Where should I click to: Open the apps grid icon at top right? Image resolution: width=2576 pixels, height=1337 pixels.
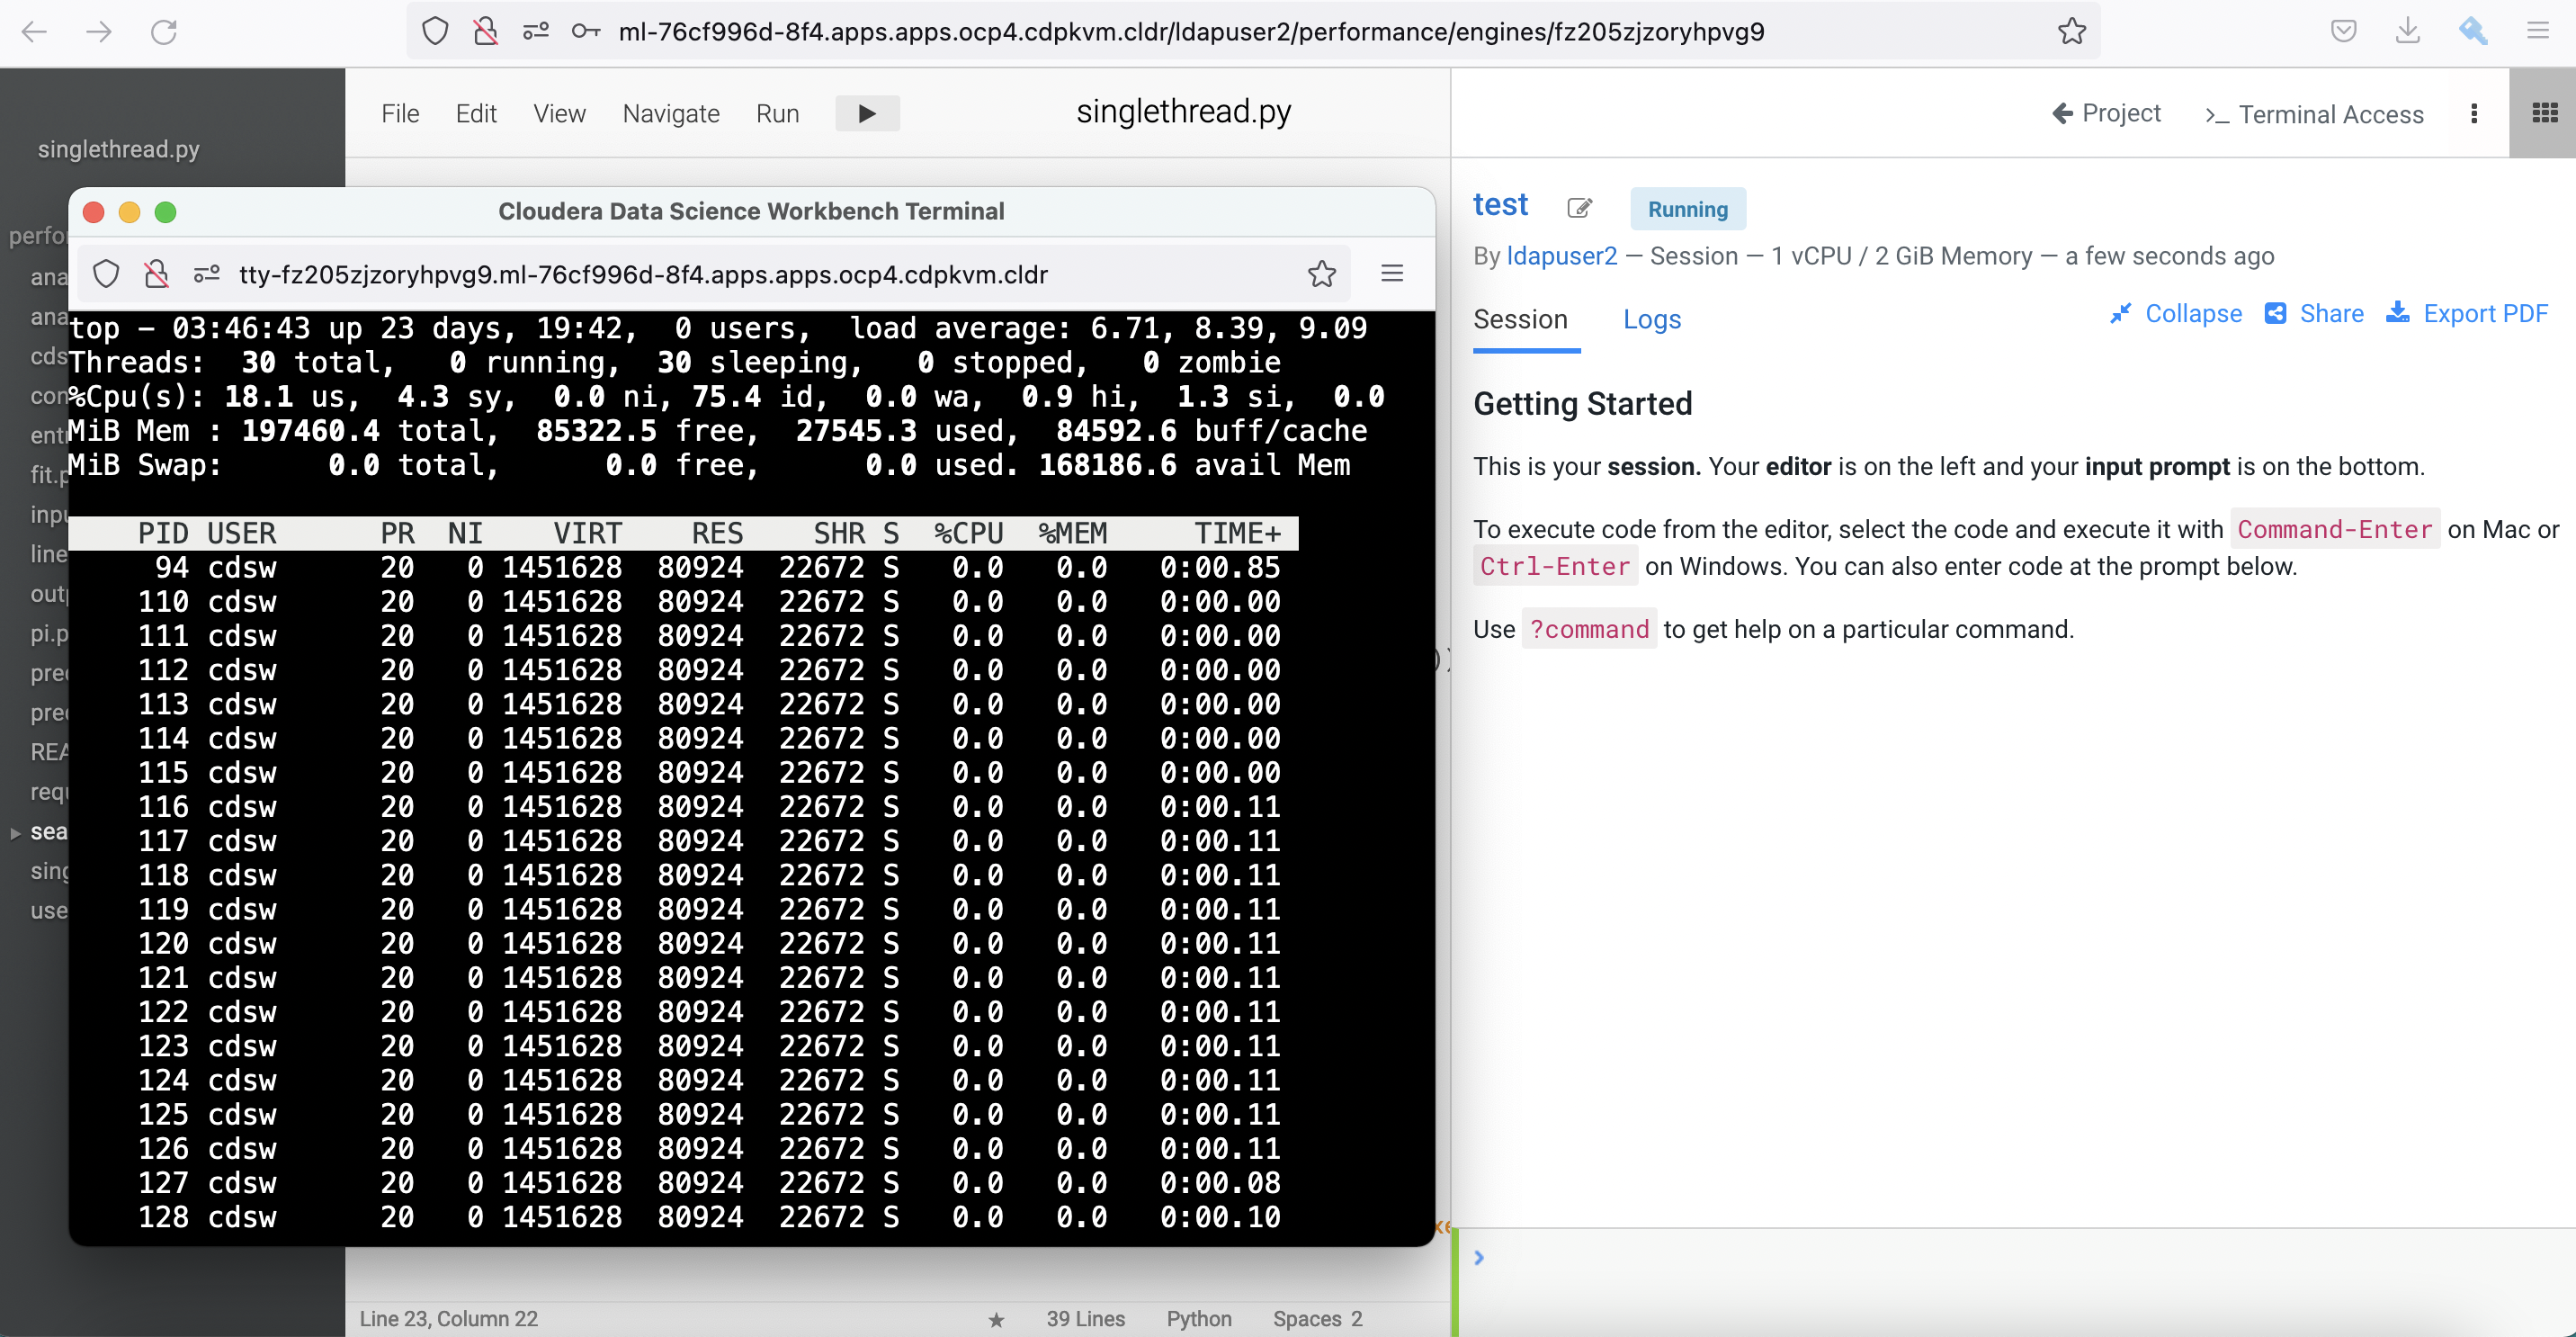tap(2543, 113)
